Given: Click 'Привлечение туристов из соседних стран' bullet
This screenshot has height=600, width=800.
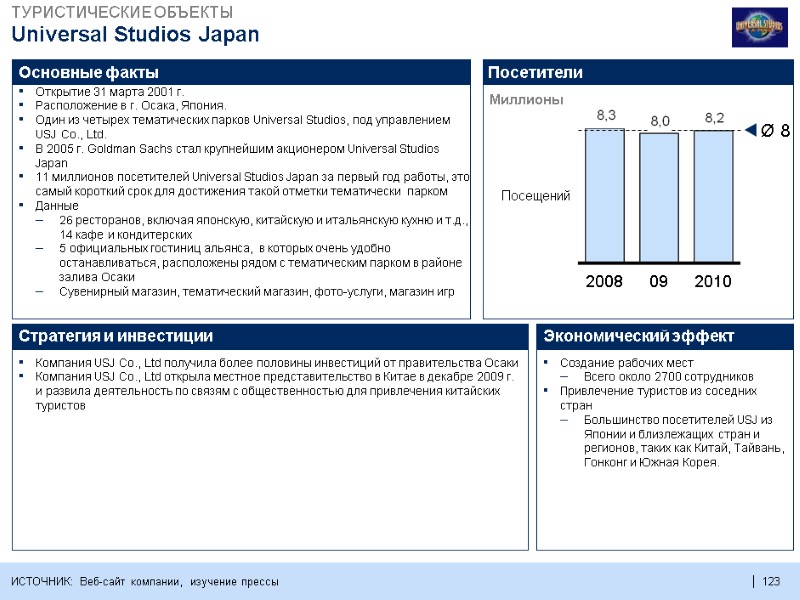Looking at the screenshot, I should 658,398.
